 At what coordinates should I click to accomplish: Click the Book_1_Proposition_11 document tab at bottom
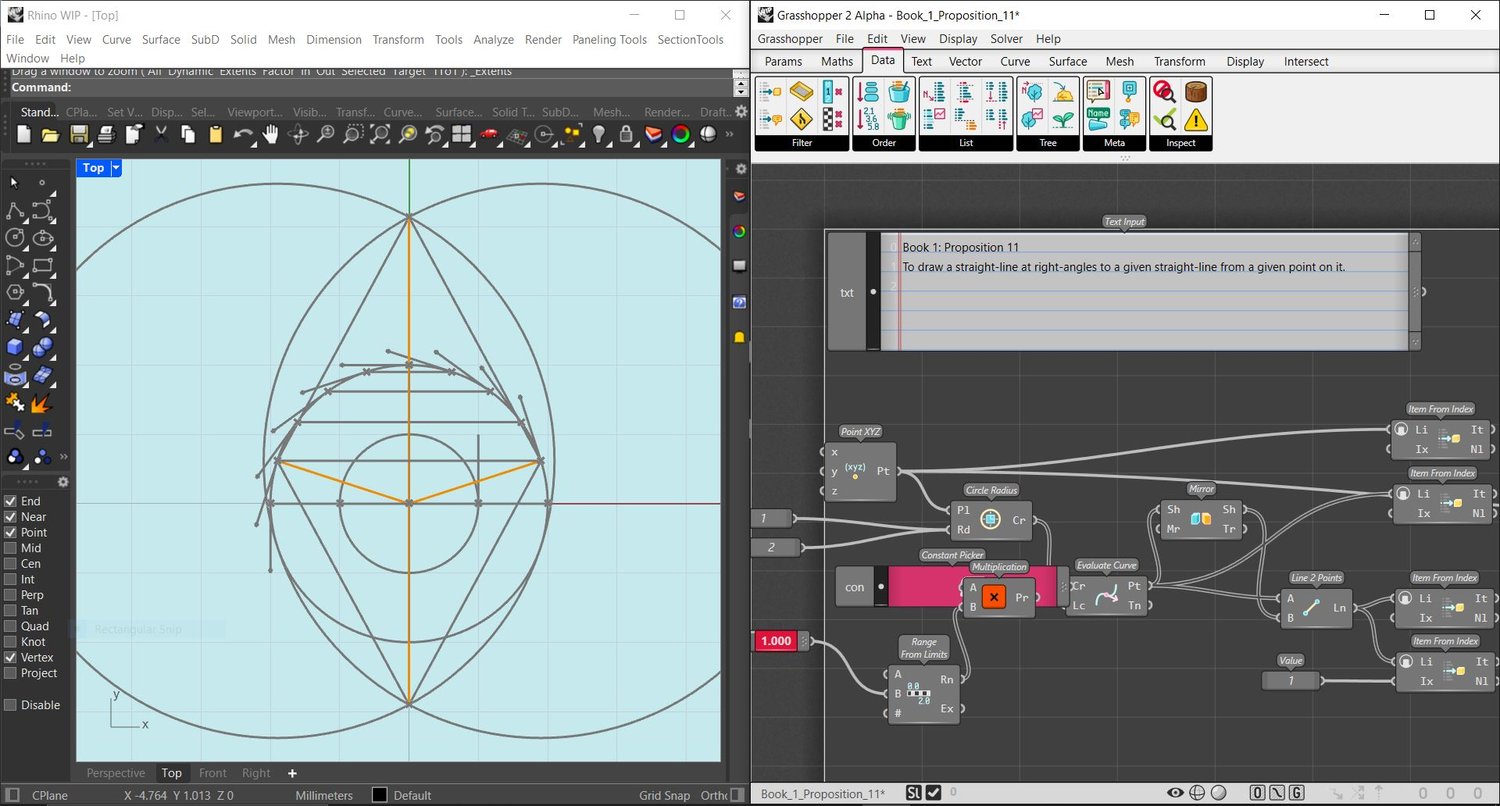pyautogui.click(x=823, y=794)
